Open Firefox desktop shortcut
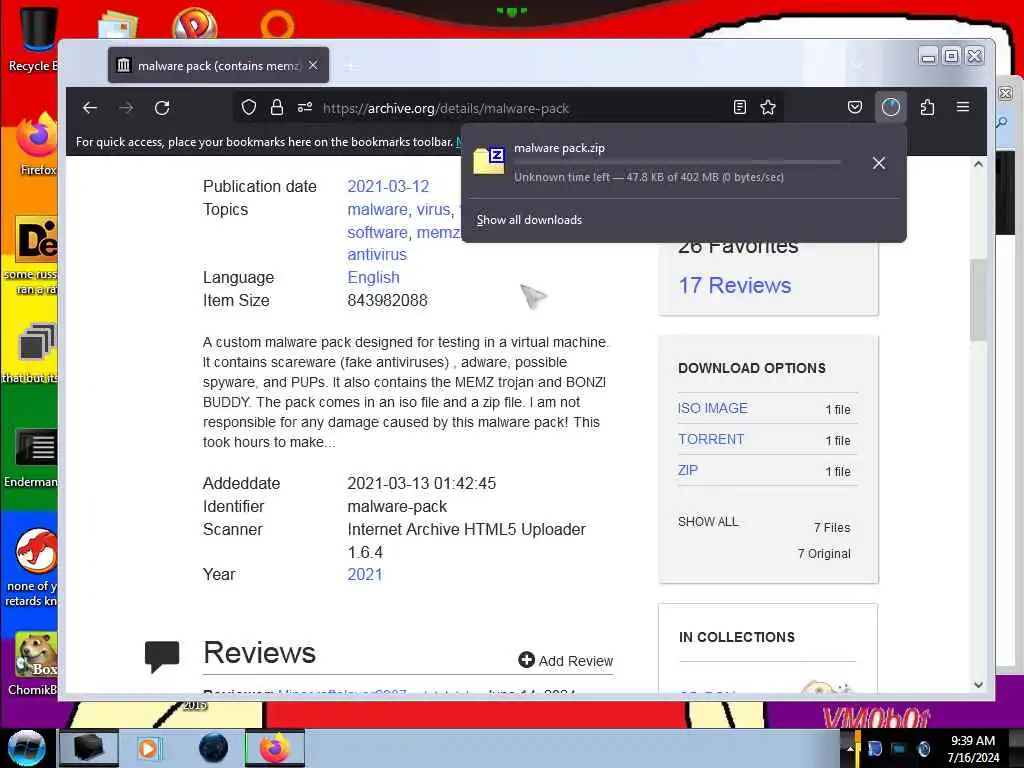1024x768 pixels. (36, 145)
